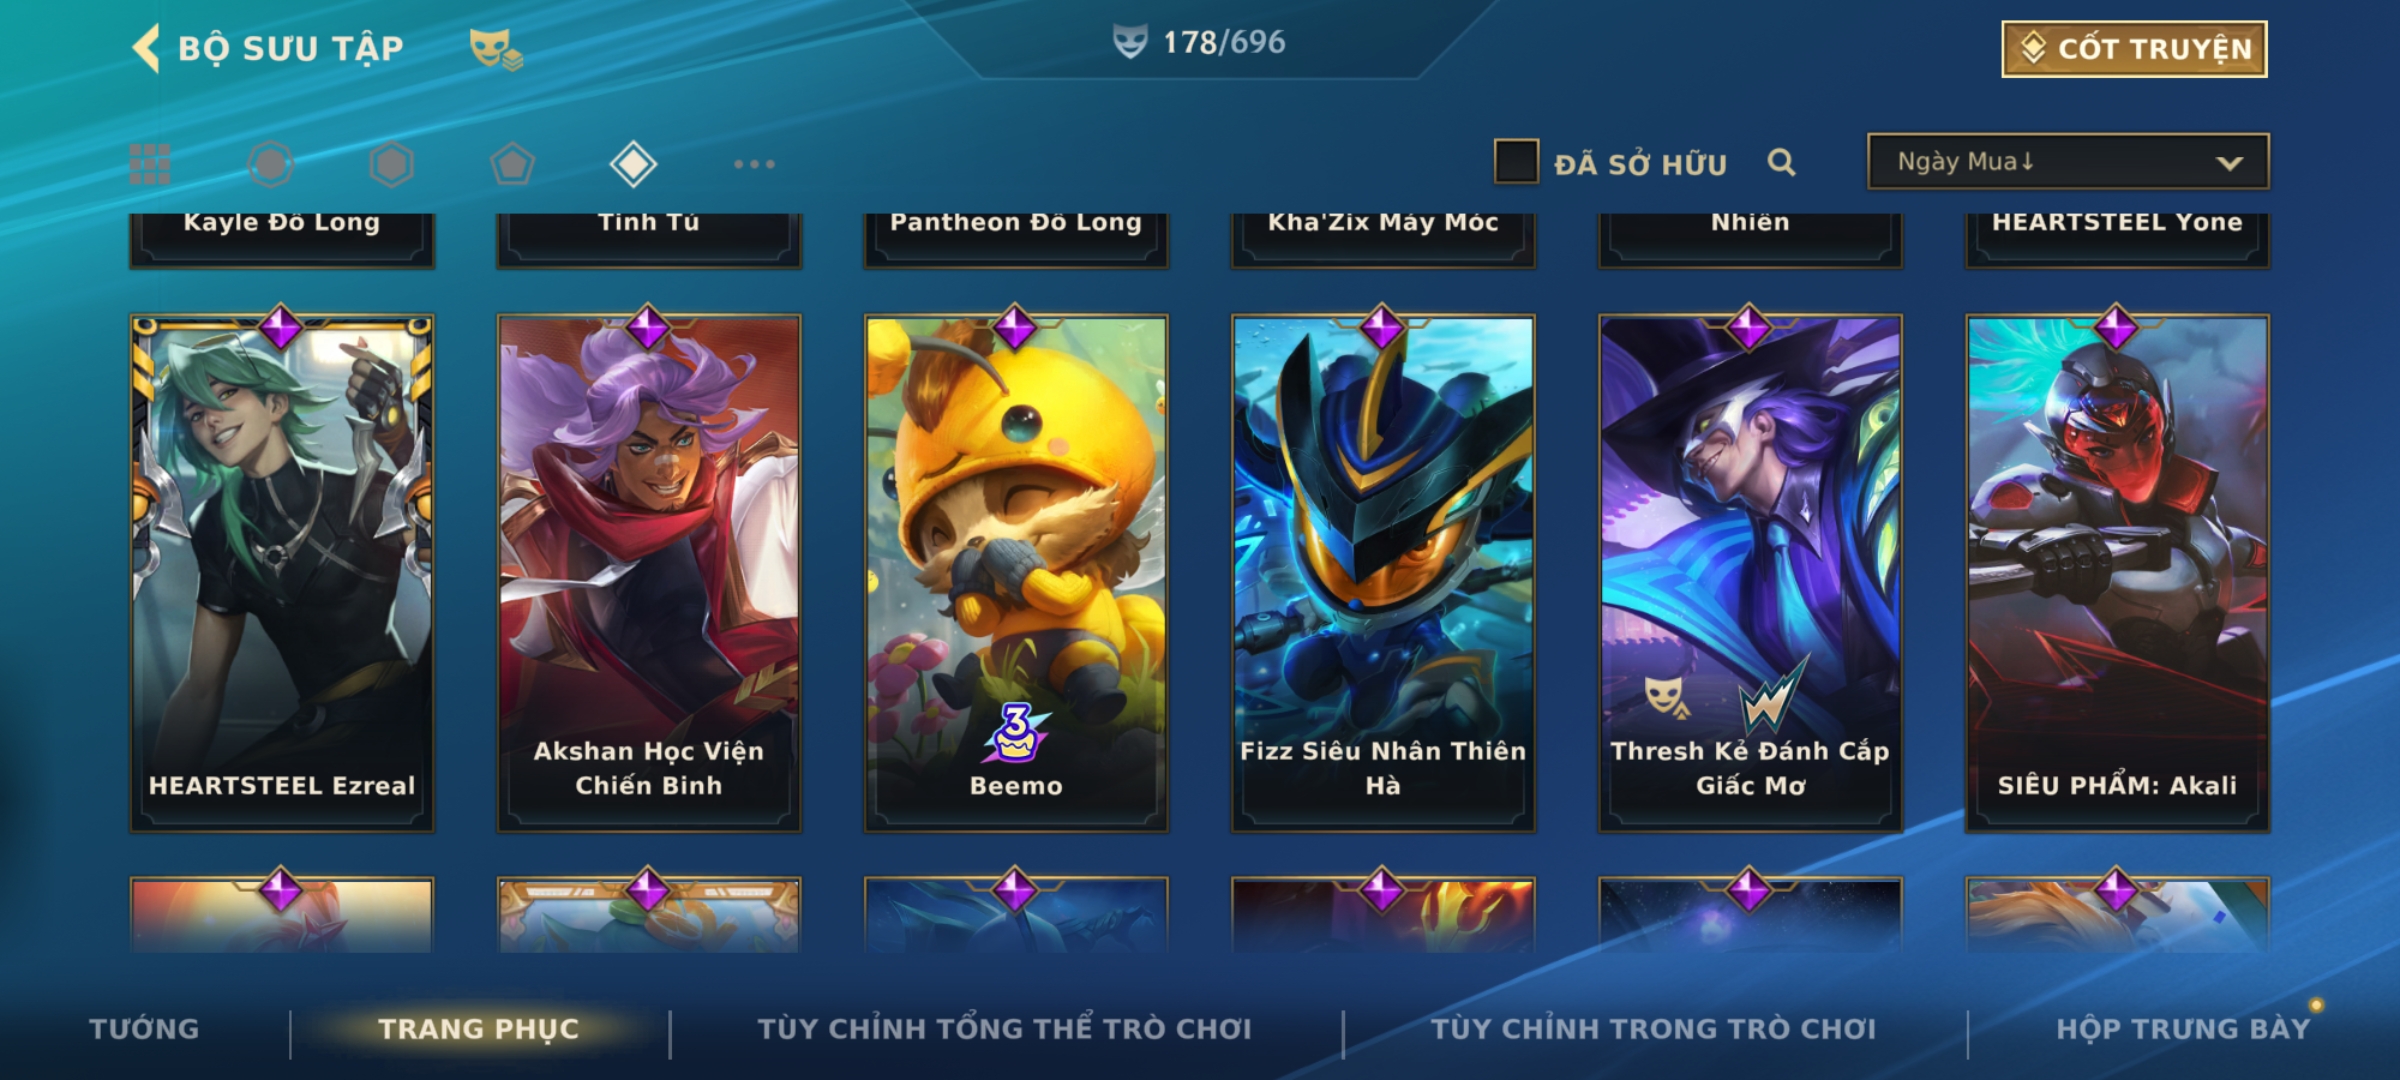Click the Cốt Truyện button
This screenshot has height=1080, width=2400.
(2134, 49)
